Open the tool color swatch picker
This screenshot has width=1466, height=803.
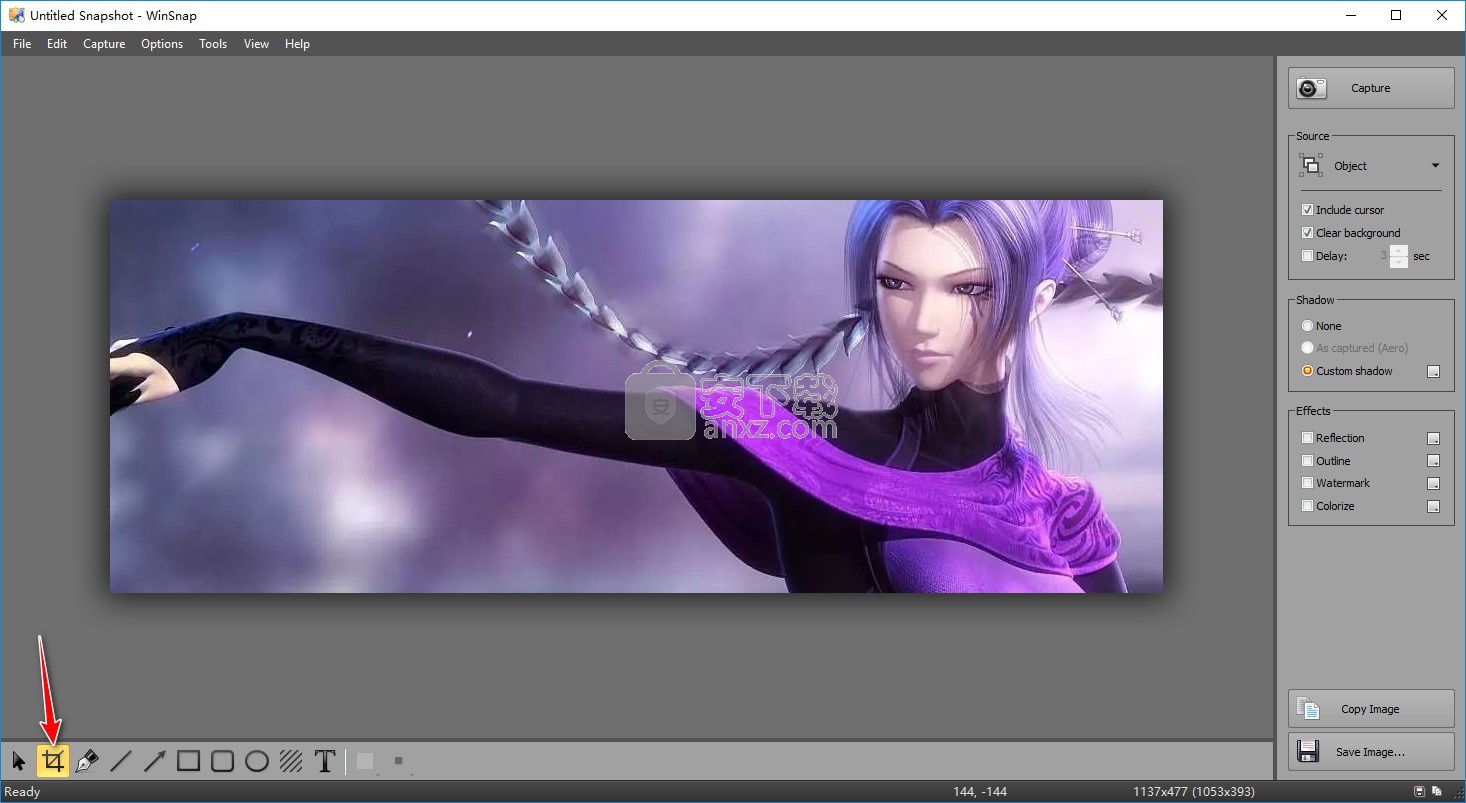366,762
